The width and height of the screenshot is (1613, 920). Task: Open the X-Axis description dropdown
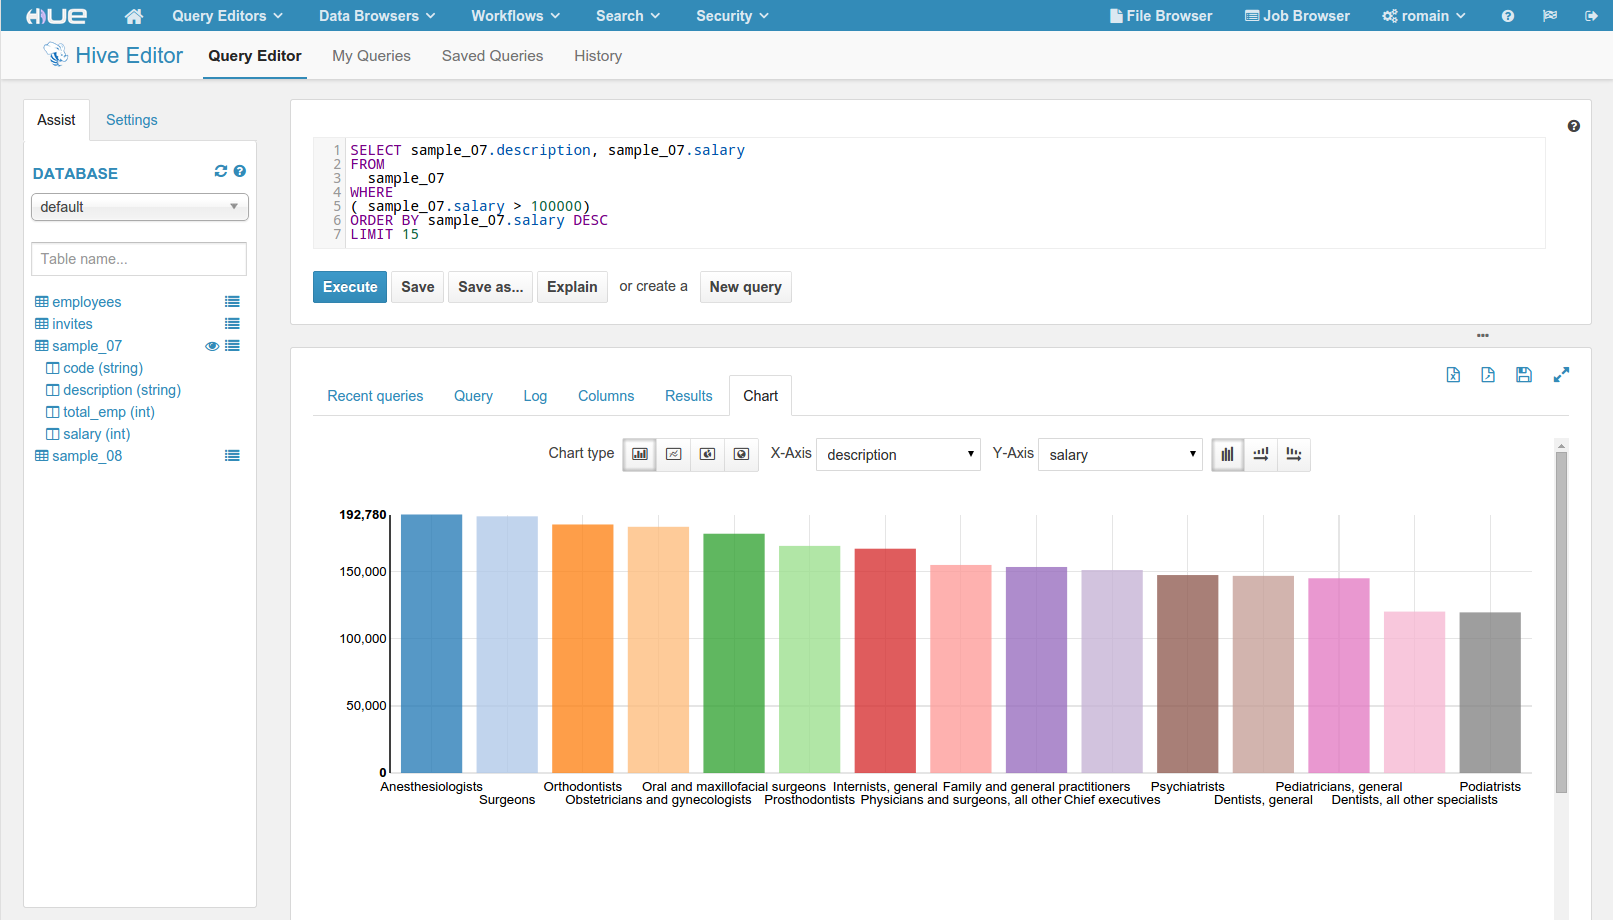(898, 455)
